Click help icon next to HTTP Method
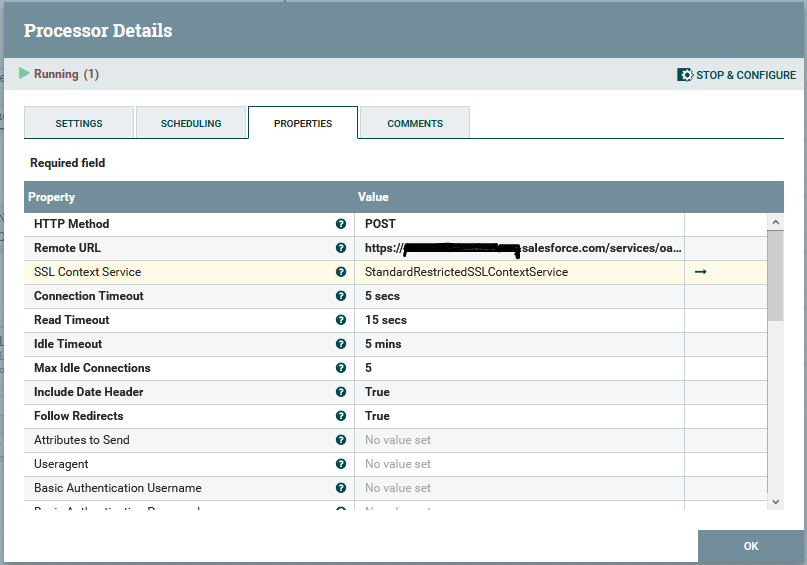The height and width of the screenshot is (565, 807). tap(341, 224)
